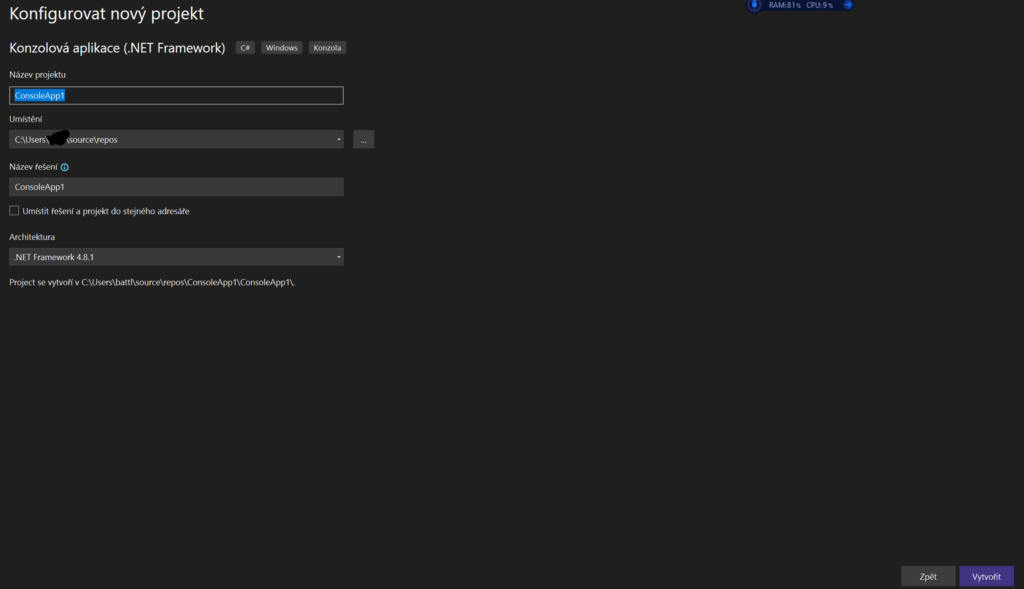Enable placing solution and project in same directory
1024x589 pixels.
[x=14, y=211]
